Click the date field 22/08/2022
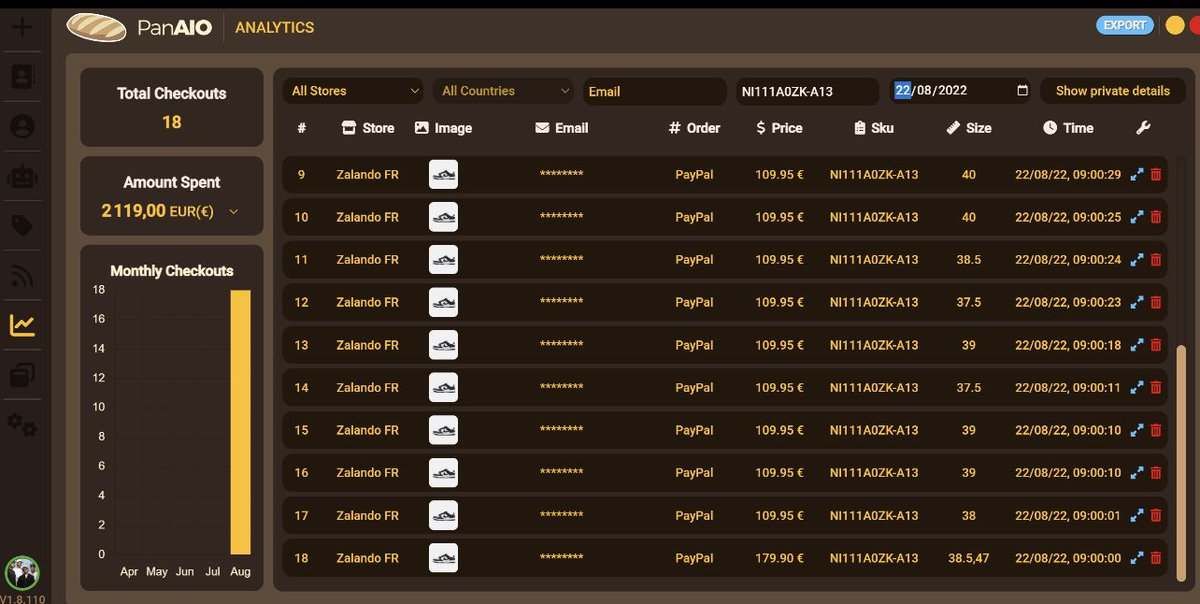This screenshot has height=604, width=1200. (960, 91)
